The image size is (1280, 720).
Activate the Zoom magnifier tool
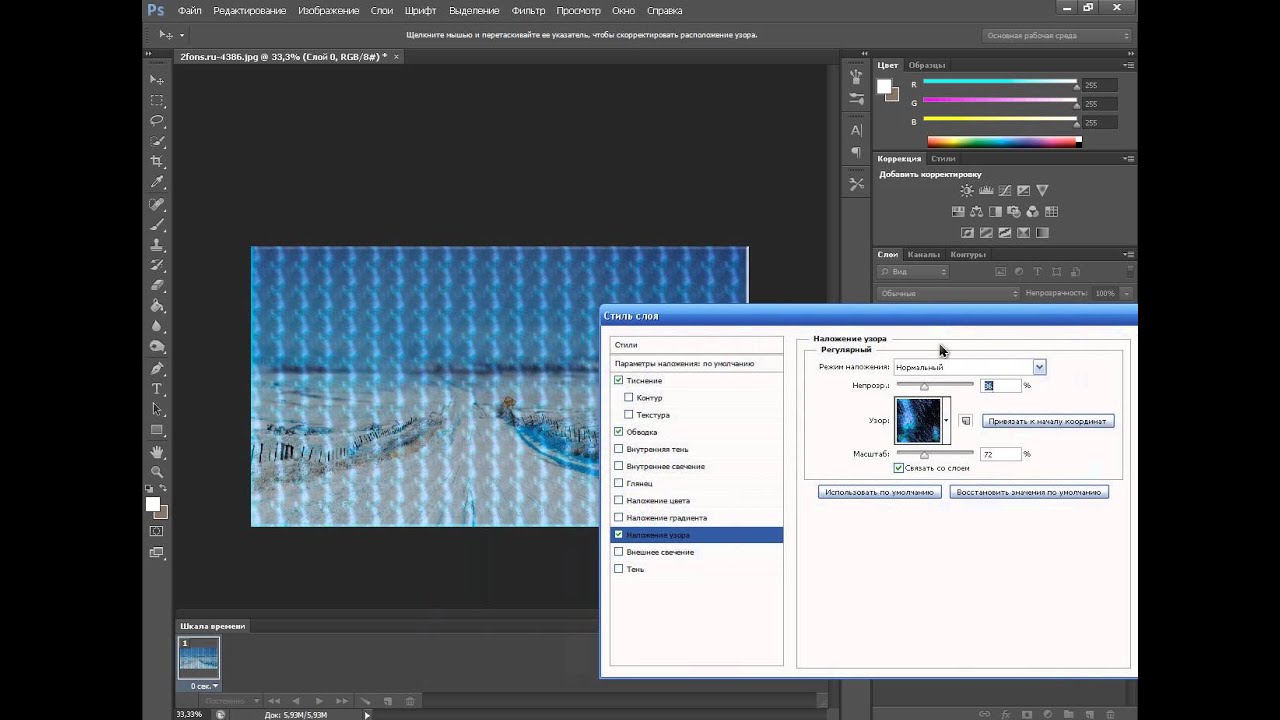157,472
